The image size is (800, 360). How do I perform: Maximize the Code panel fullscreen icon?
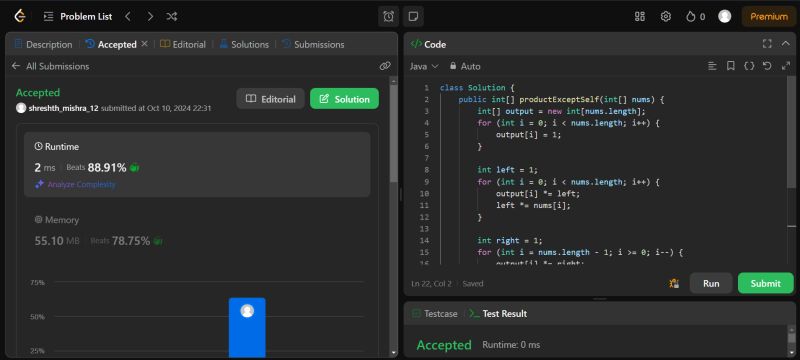[767, 44]
